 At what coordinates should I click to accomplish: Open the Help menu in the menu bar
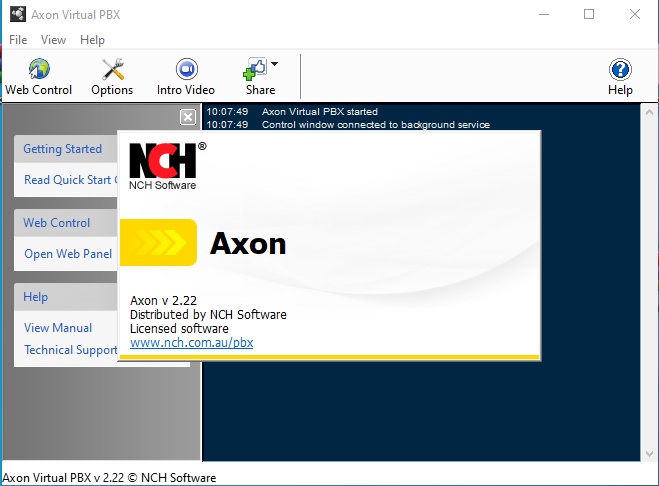pyautogui.click(x=92, y=40)
